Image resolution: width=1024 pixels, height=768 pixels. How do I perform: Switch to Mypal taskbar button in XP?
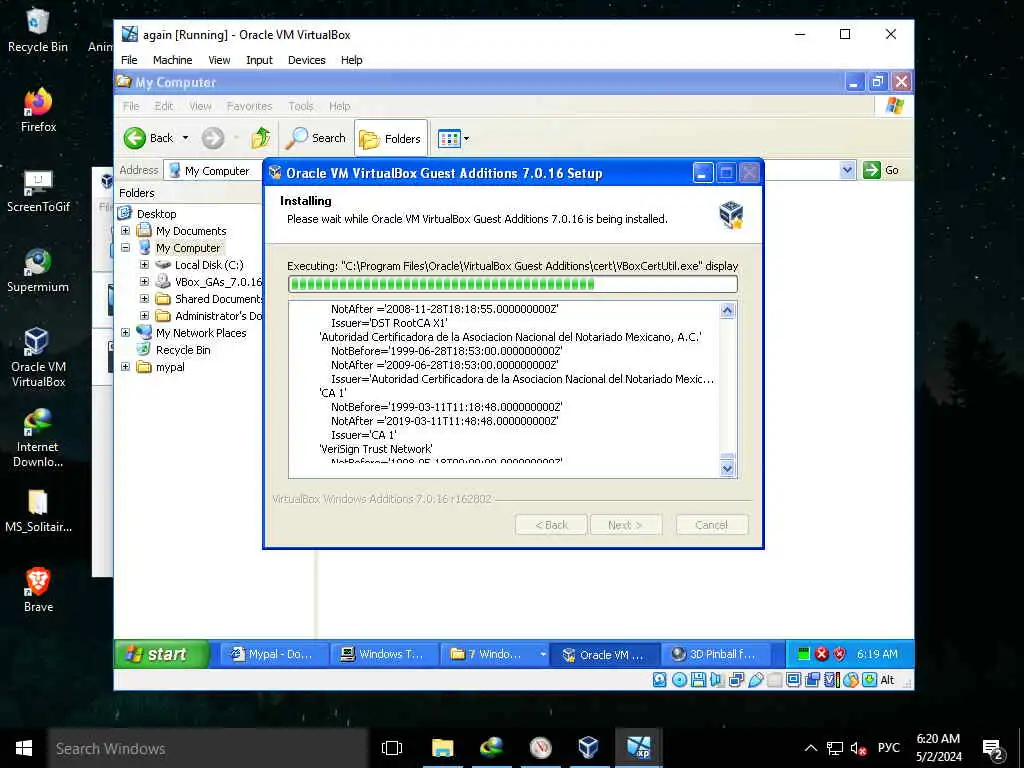point(273,654)
